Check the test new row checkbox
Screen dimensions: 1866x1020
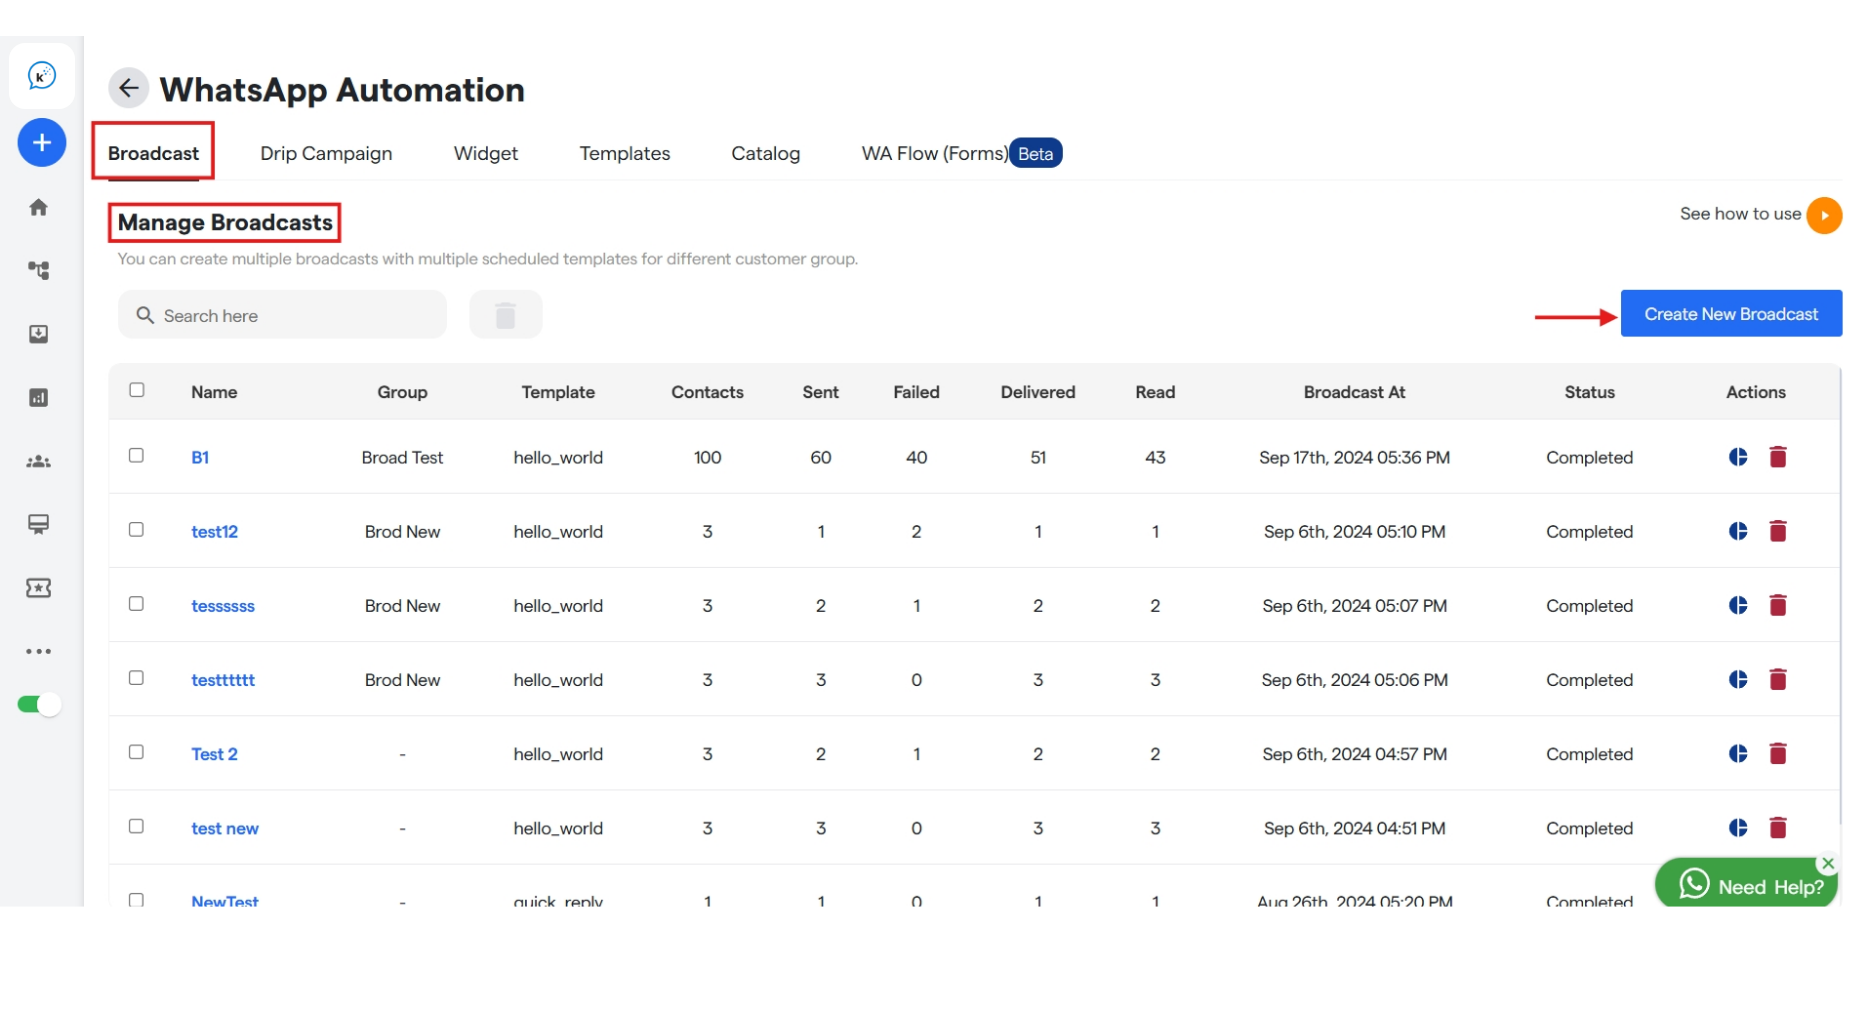(x=137, y=826)
